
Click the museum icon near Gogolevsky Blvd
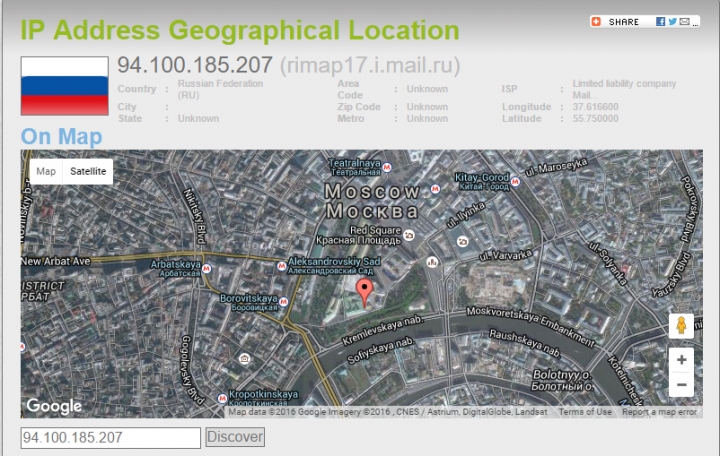245,358
